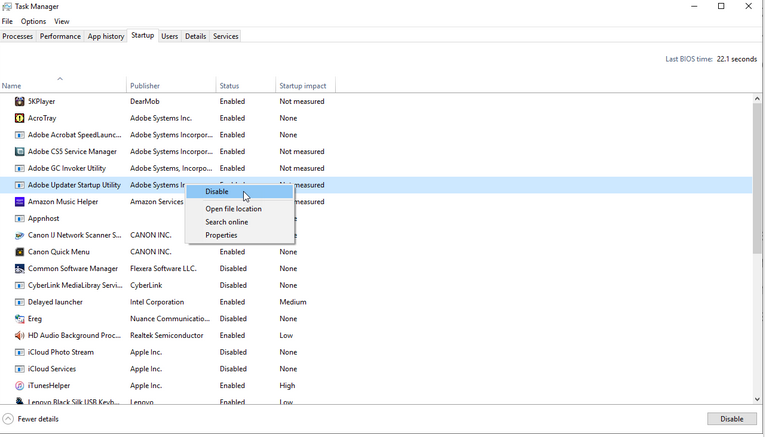Select the iTunesHelper row name
This screenshot has width=765, height=437.
point(49,385)
